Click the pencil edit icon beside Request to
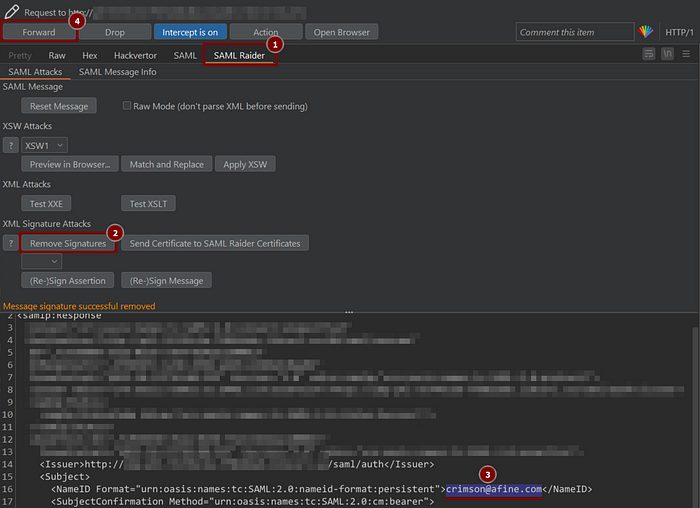Screen dimensions: 700x508 coord(12,12)
